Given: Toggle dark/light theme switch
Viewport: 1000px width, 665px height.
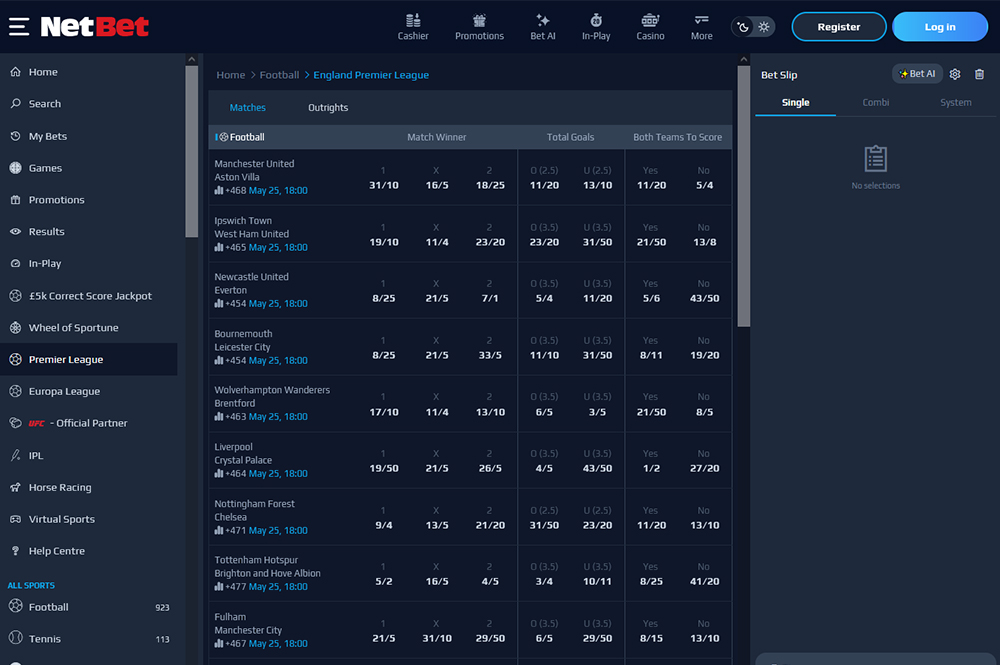Looking at the screenshot, I should pos(753,27).
